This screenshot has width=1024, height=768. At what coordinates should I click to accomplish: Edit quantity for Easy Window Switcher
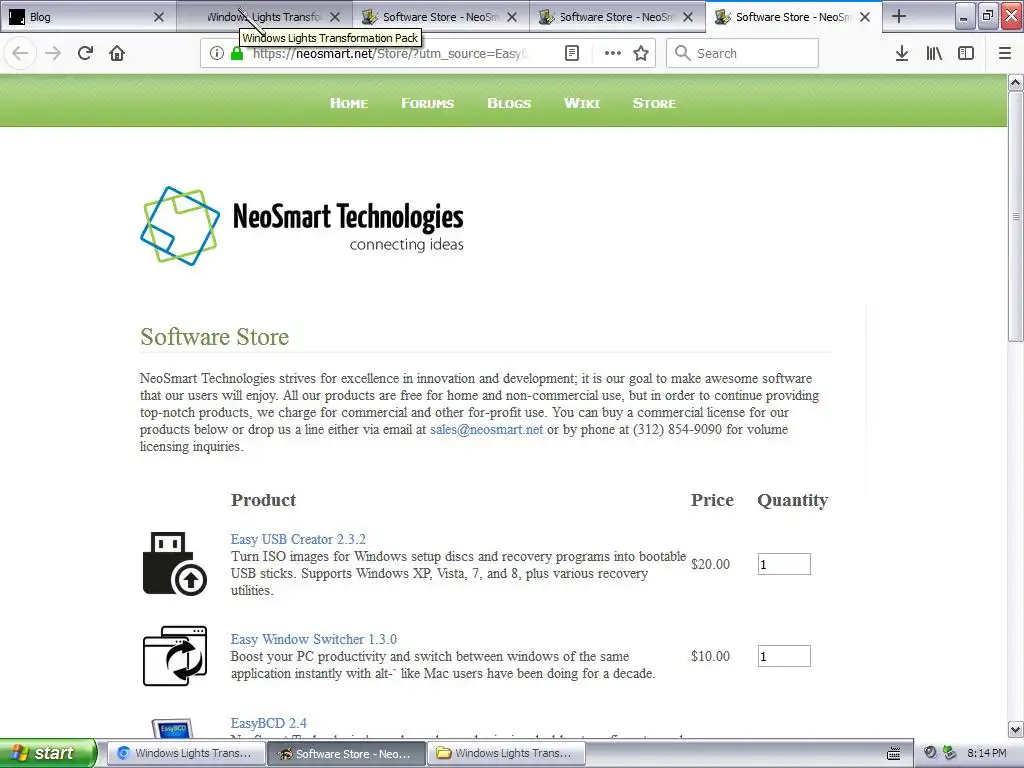click(784, 656)
